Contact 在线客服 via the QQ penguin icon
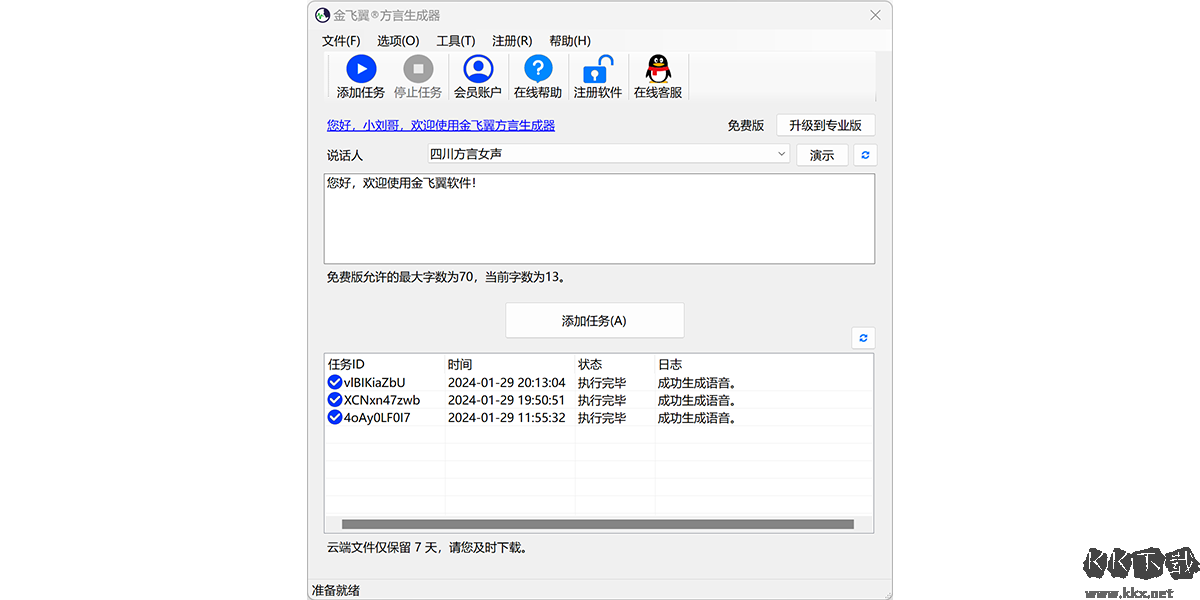Viewport: 1200px width, 600px height. click(657, 69)
